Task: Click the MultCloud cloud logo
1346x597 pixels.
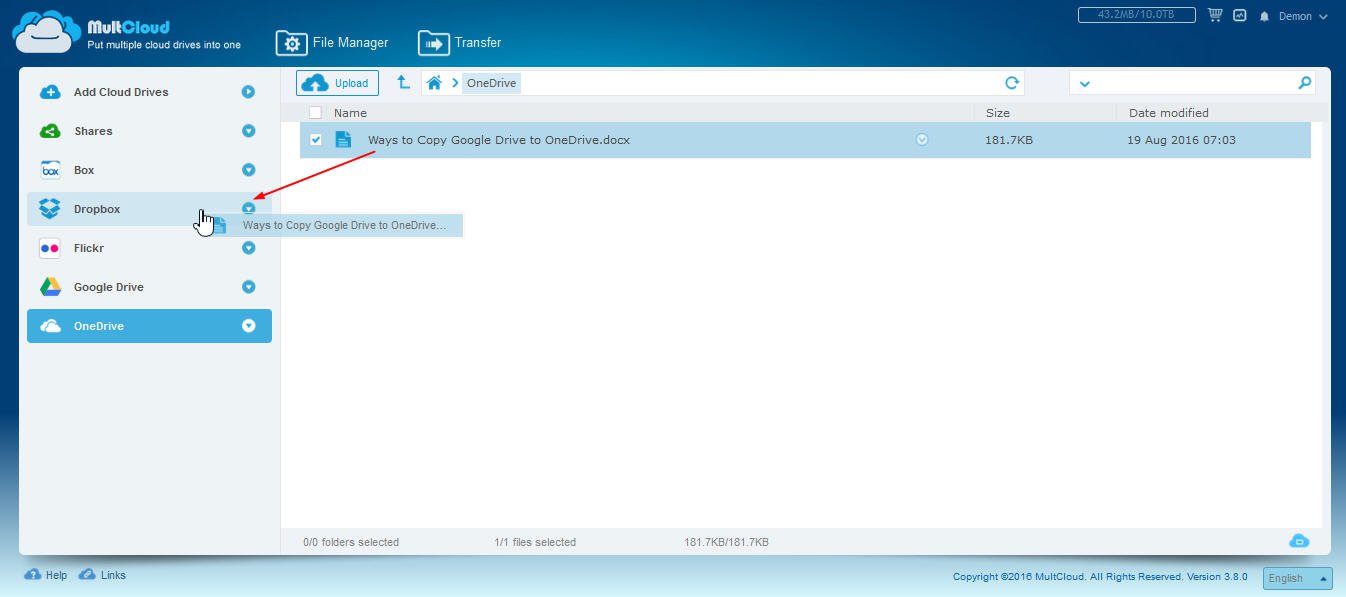Action: pyautogui.click(x=46, y=32)
